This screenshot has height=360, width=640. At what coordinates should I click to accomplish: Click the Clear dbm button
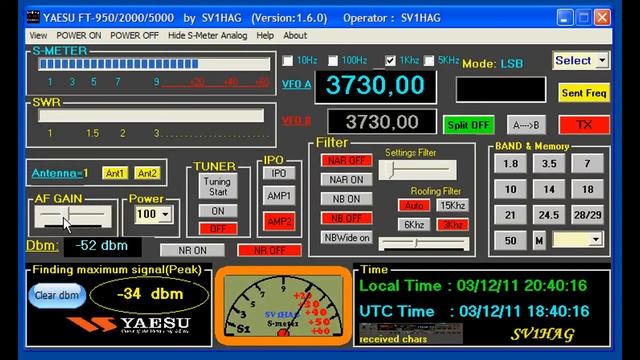(57, 295)
